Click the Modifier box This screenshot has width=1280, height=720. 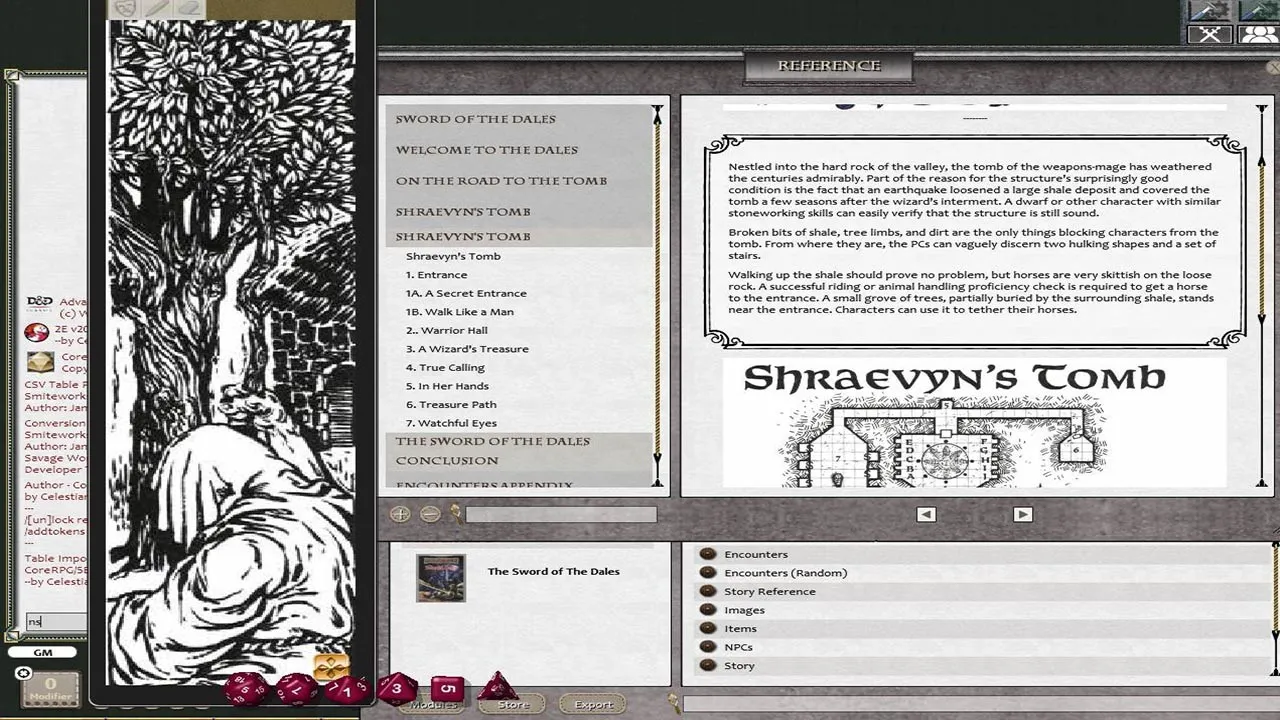point(50,689)
